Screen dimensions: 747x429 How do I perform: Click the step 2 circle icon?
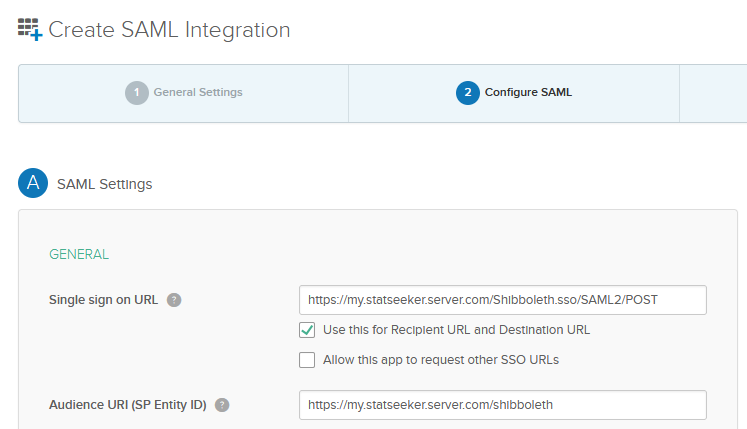(x=468, y=93)
